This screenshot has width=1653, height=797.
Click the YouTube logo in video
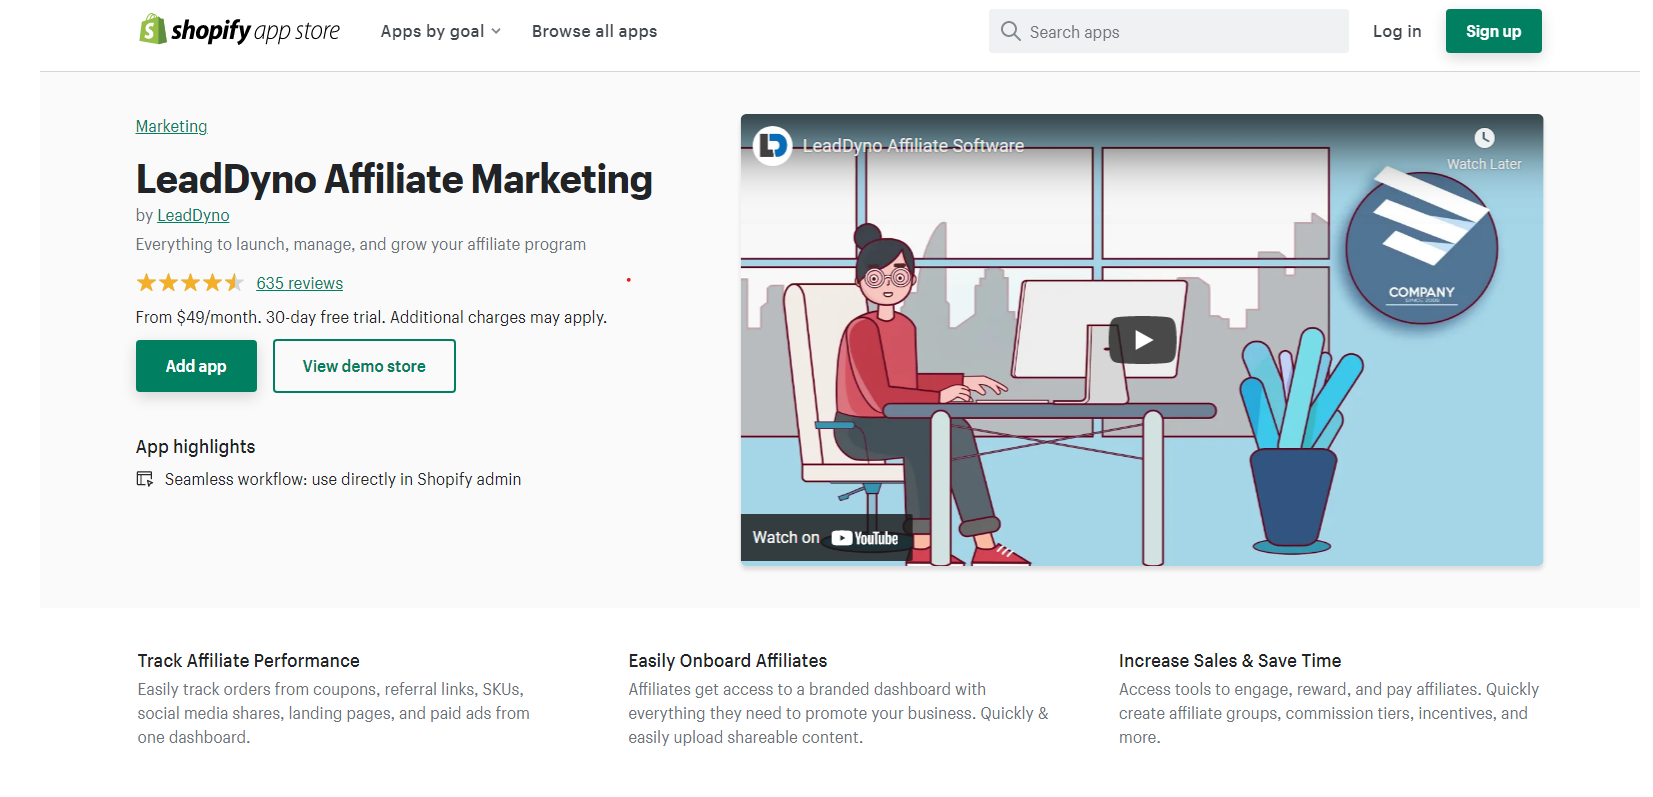[865, 538]
